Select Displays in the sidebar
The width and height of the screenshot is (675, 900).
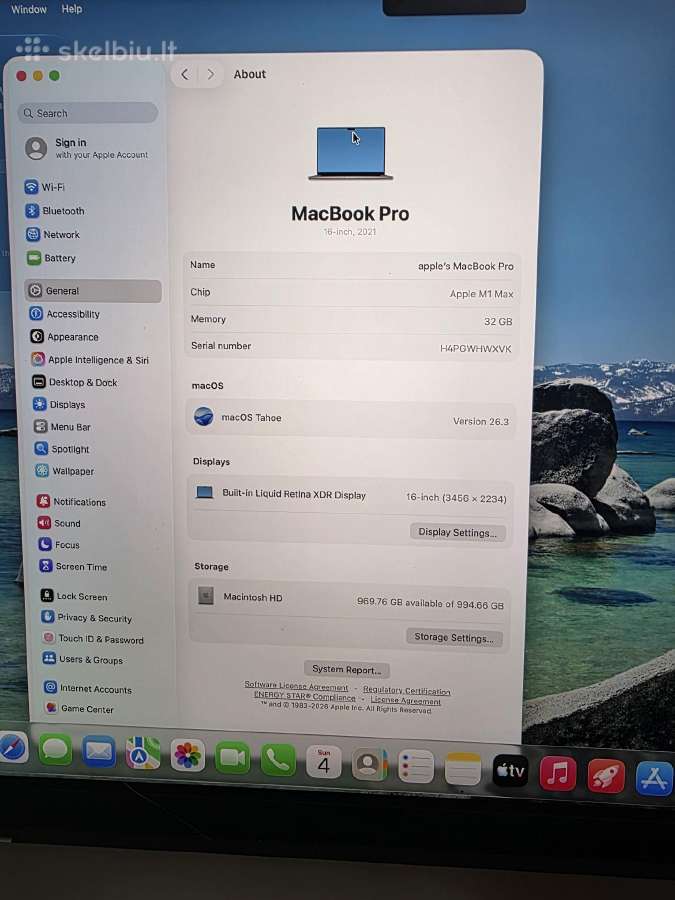point(60,404)
